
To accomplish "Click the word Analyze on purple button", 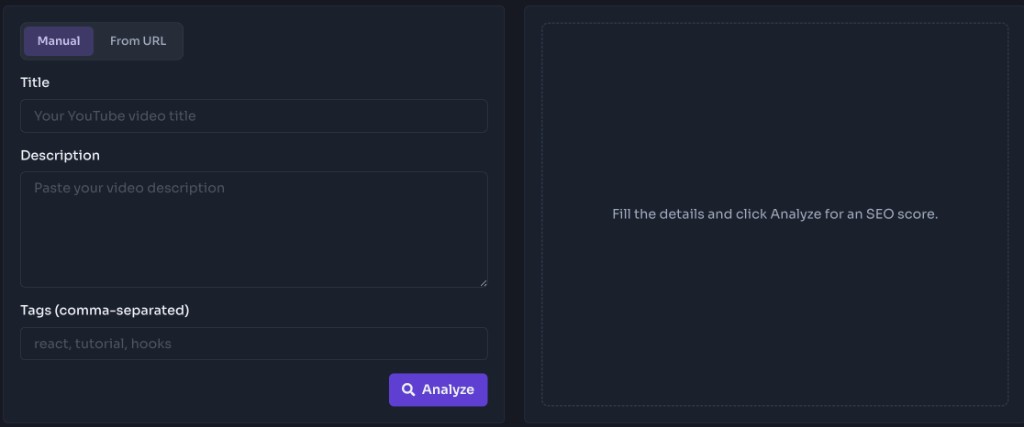I will 448,390.
